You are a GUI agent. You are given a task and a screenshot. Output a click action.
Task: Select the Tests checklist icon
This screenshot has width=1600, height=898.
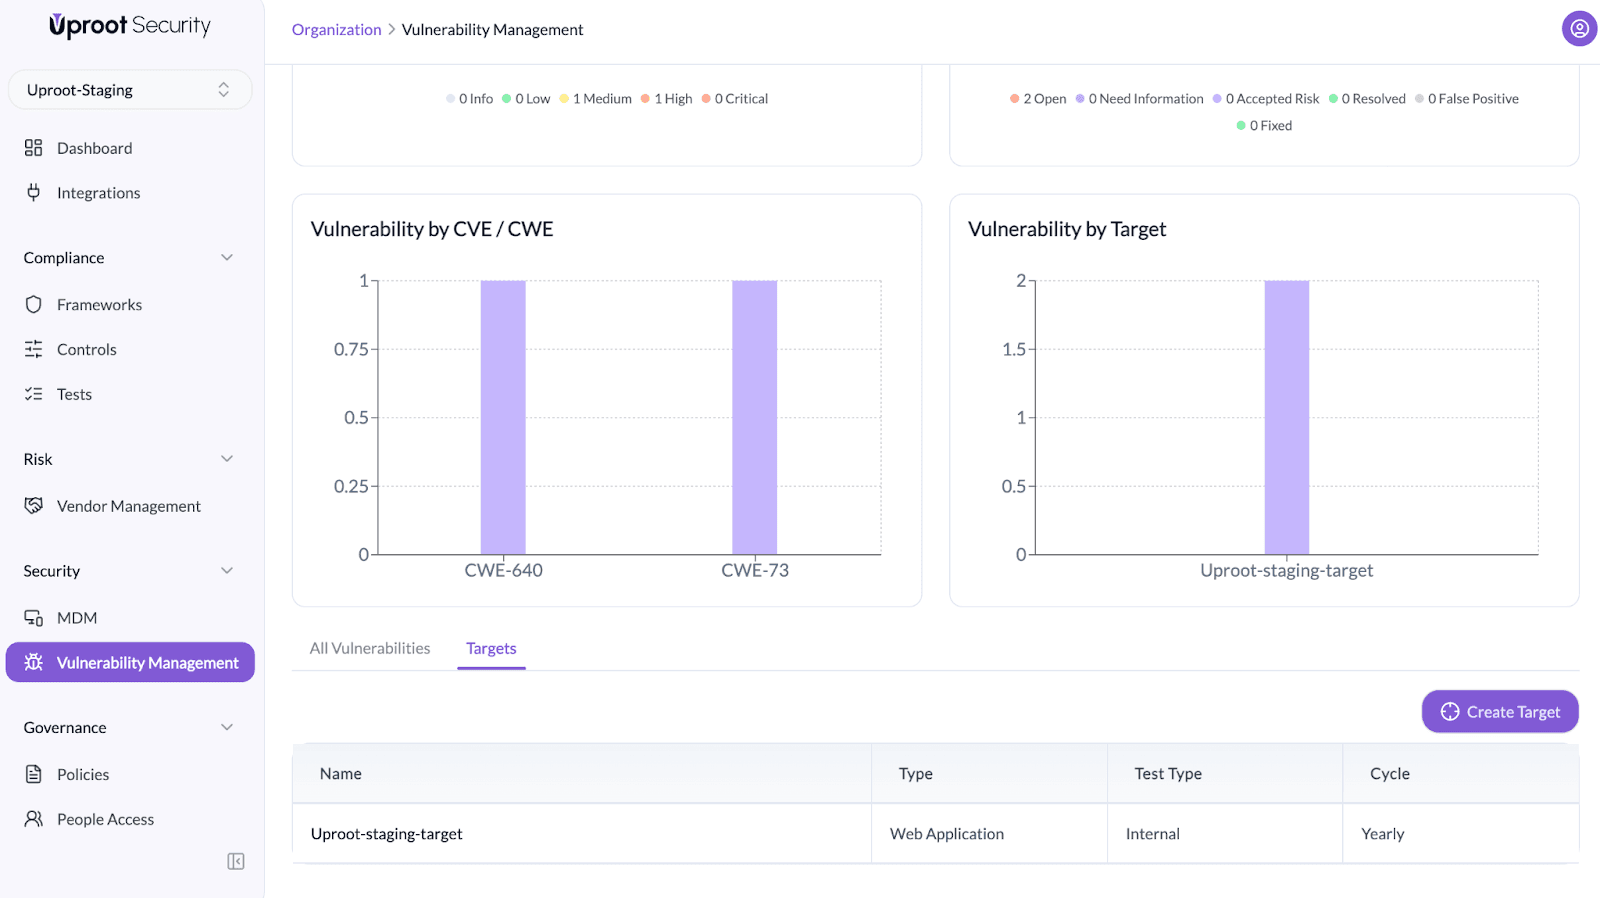click(33, 394)
